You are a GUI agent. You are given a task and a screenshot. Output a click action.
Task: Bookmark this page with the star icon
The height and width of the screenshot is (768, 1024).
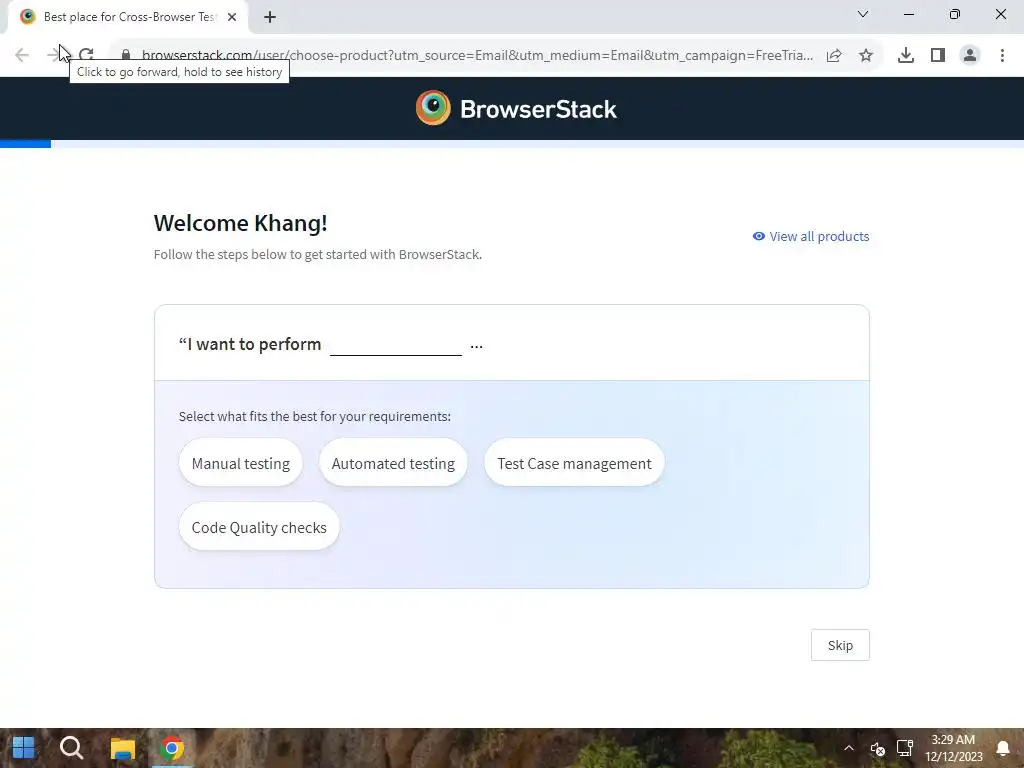point(866,56)
